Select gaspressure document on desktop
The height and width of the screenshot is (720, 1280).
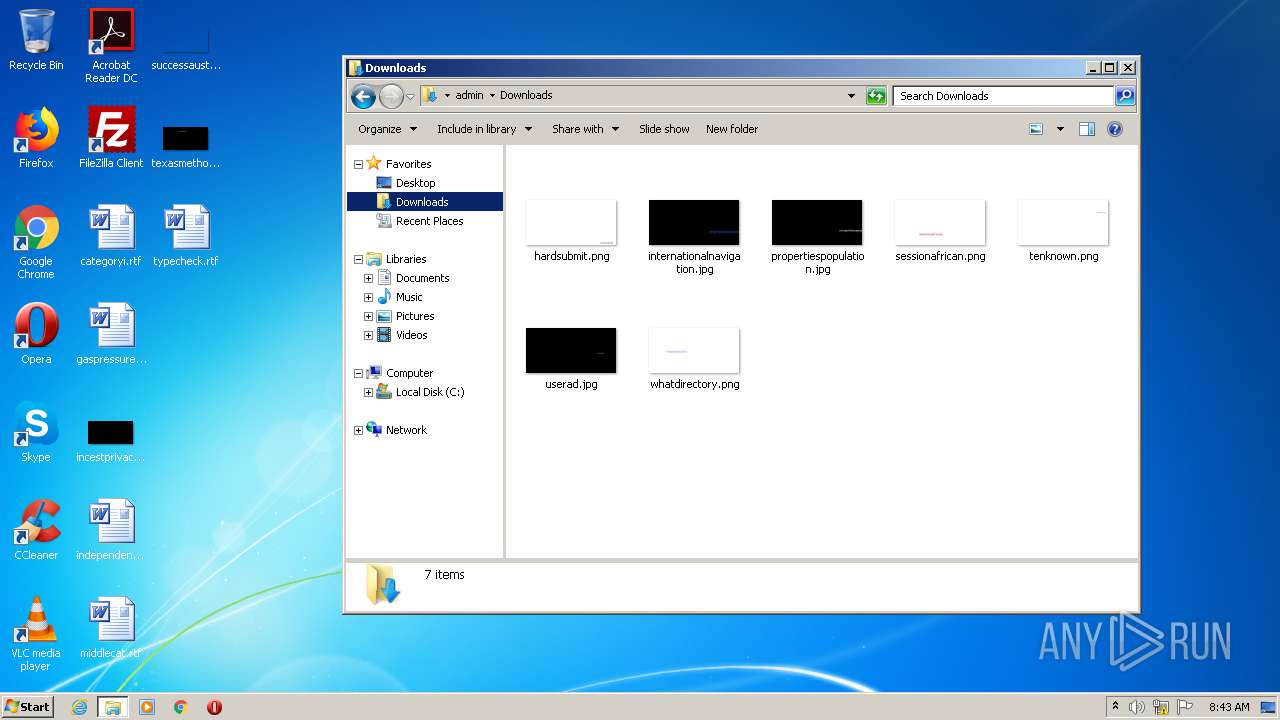[x=111, y=333]
